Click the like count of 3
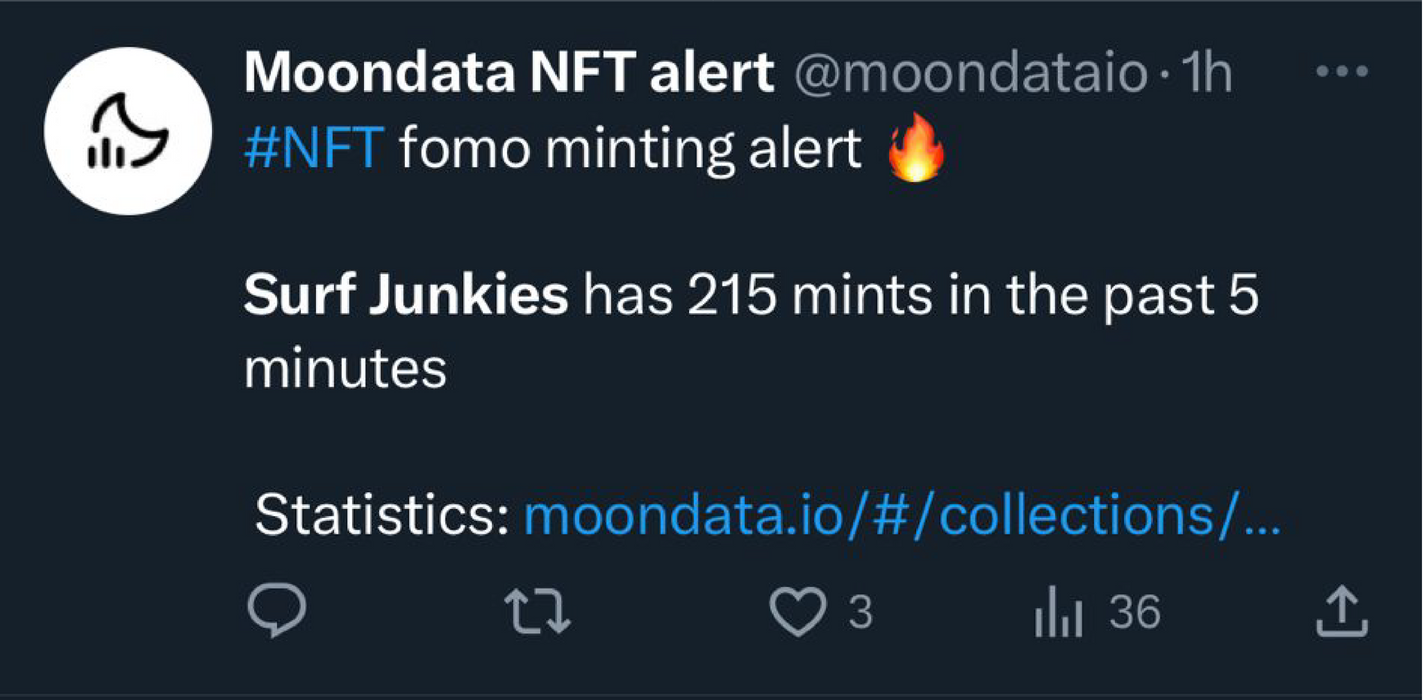This screenshot has width=1423, height=700. (861, 612)
